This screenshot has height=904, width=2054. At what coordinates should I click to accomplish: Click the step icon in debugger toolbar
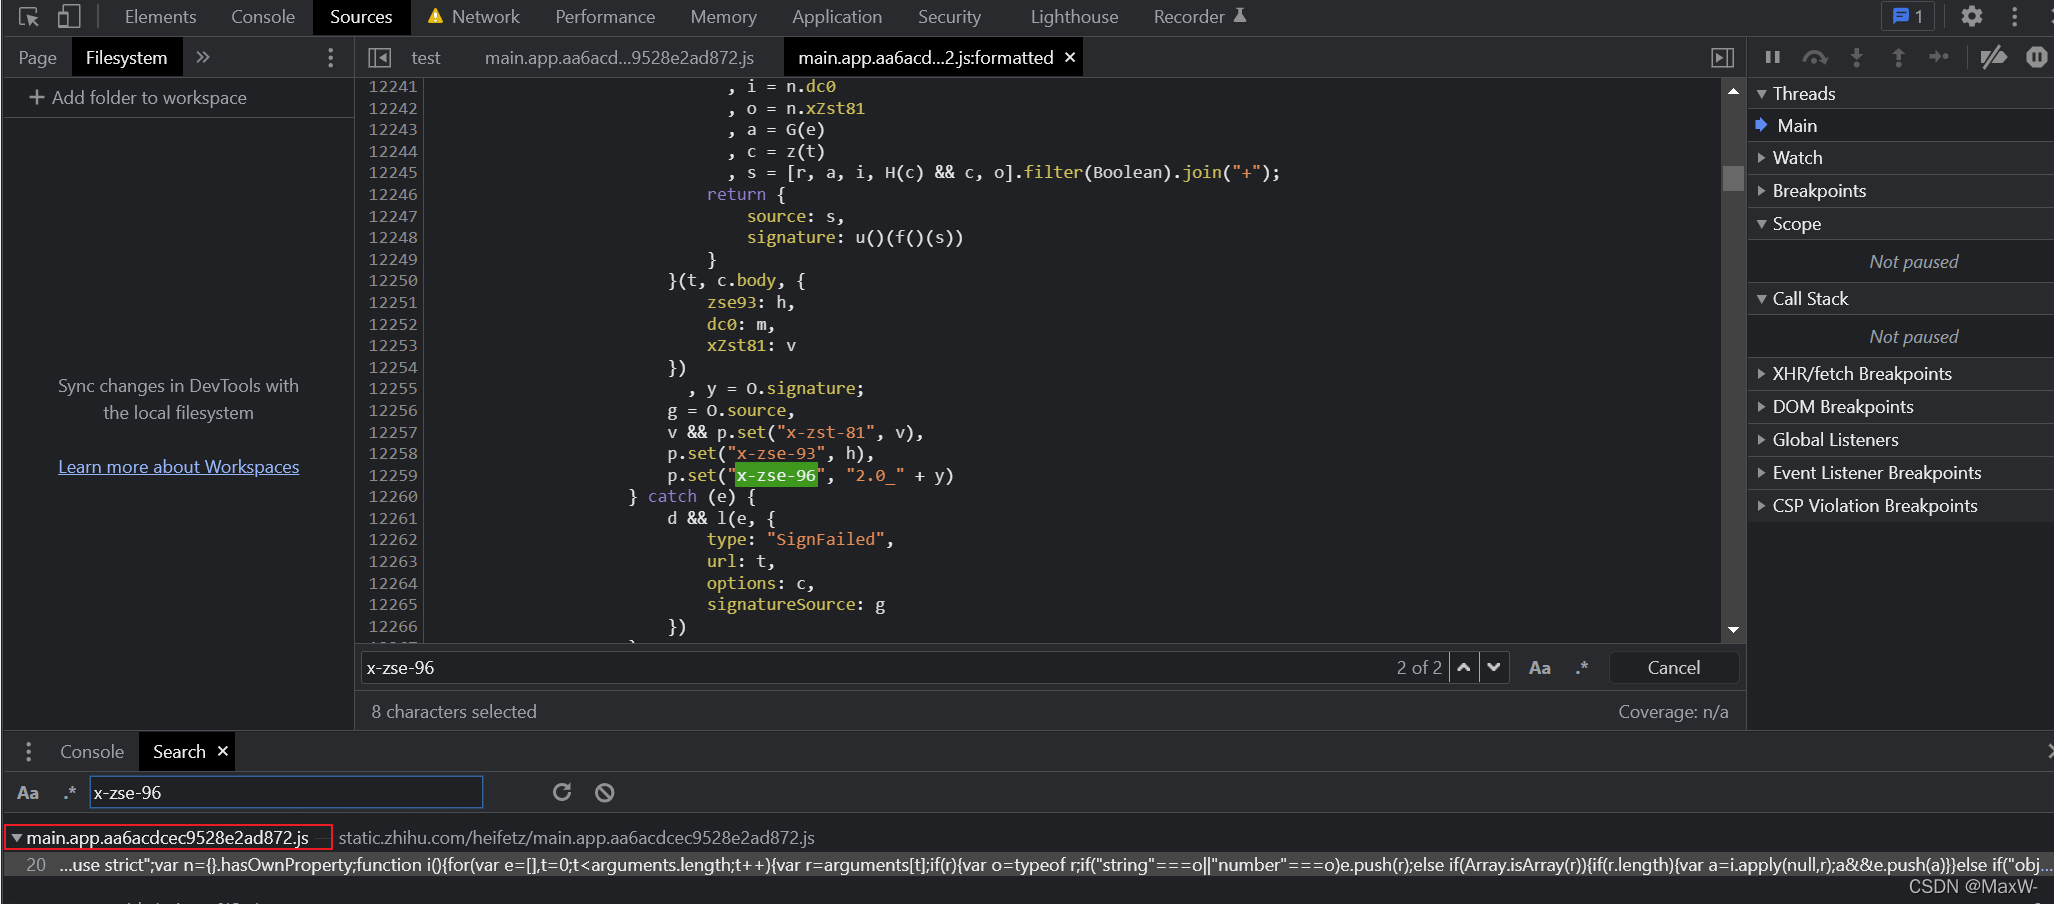1939,57
